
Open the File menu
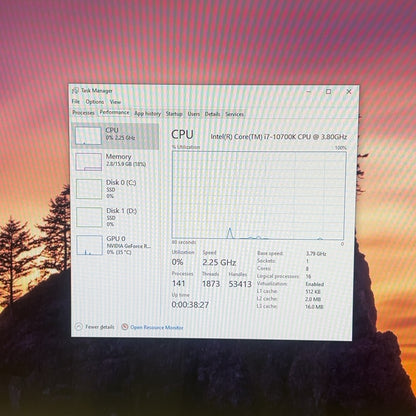(76, 101)
